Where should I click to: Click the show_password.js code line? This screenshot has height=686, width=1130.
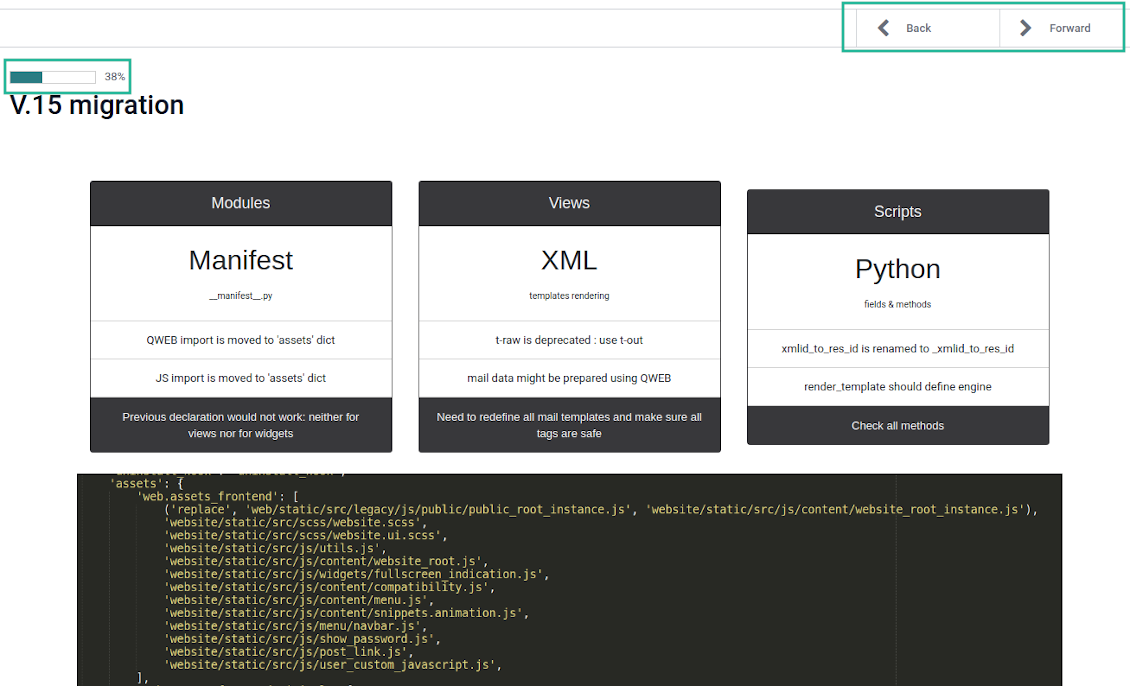tap(302, 639)
